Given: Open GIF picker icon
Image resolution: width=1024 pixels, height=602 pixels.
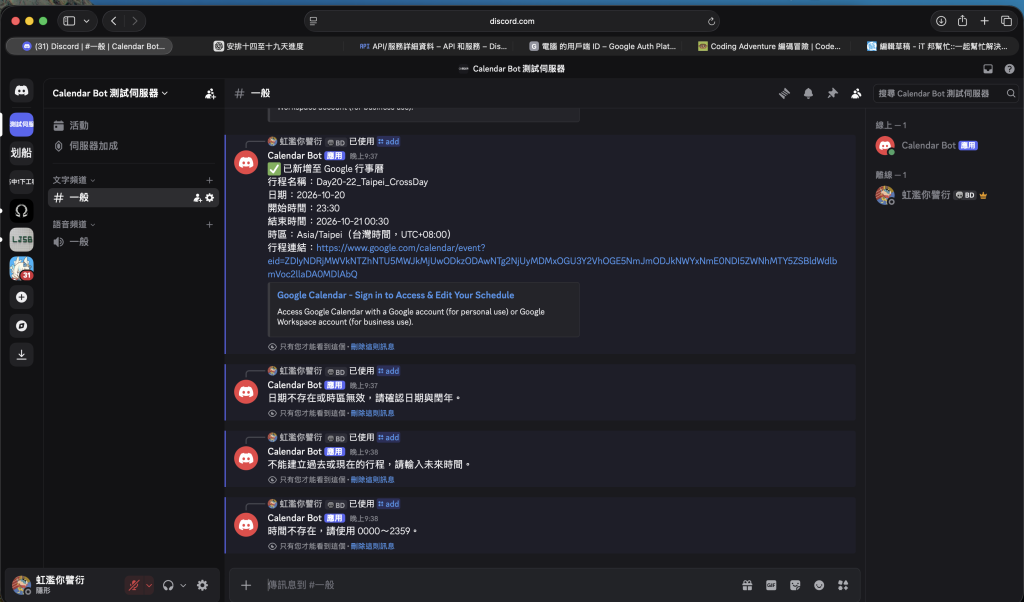Looking at the screenshot, I should pos(771,585).
